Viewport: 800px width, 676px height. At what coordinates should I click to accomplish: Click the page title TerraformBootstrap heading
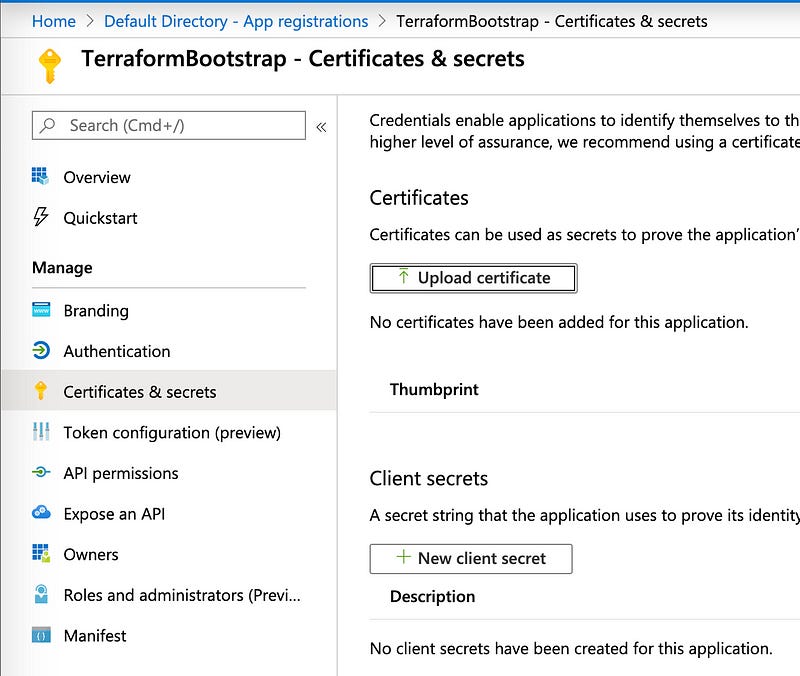tap(303, 59)
